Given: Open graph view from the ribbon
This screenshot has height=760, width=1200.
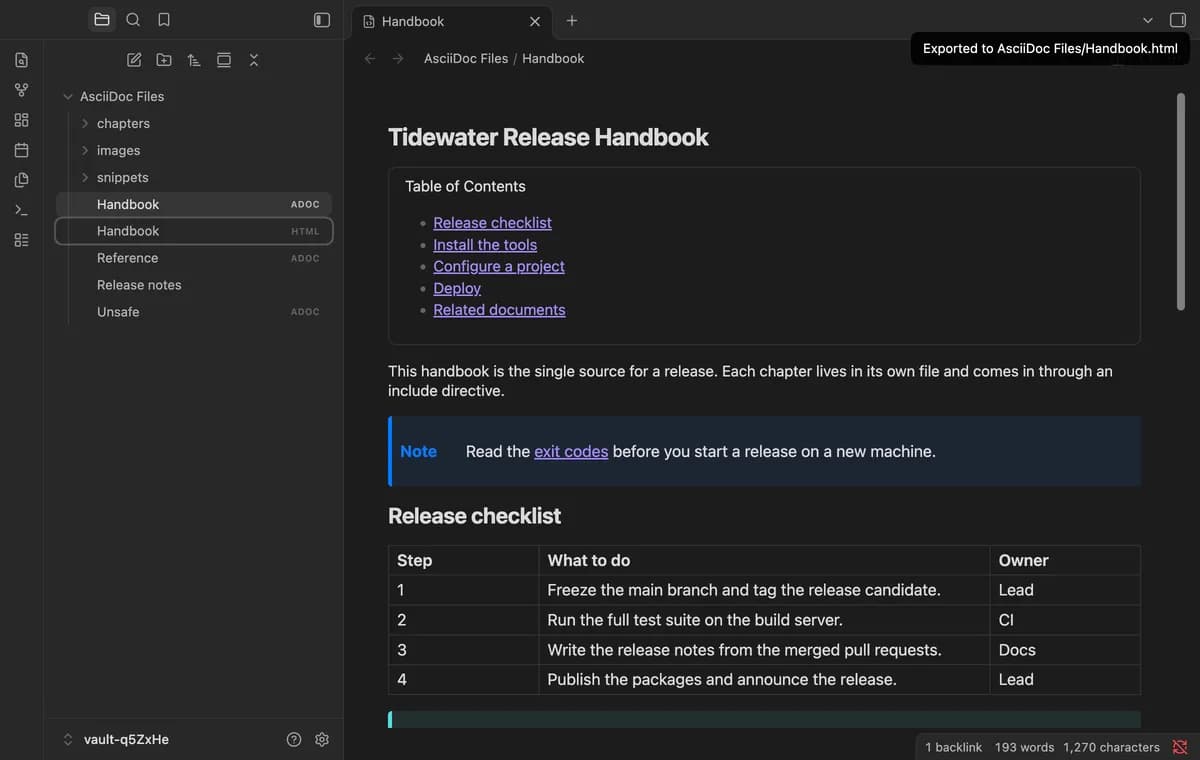Looking at the screenshot, I should pyautogui.click(x=22, y=90).
